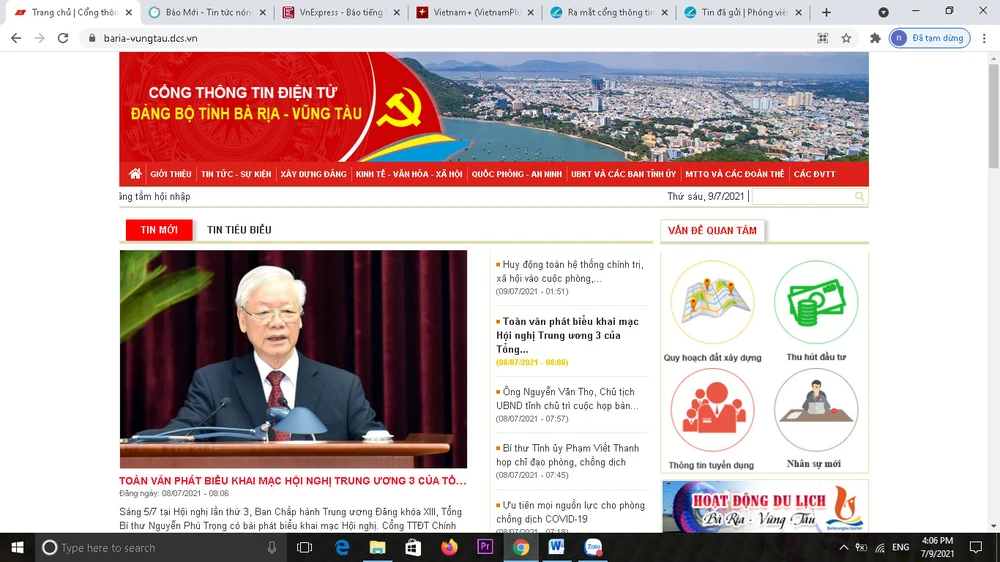
Task: Open the tab search dropdown arrow in Chrome
Action: click(883, 12)
